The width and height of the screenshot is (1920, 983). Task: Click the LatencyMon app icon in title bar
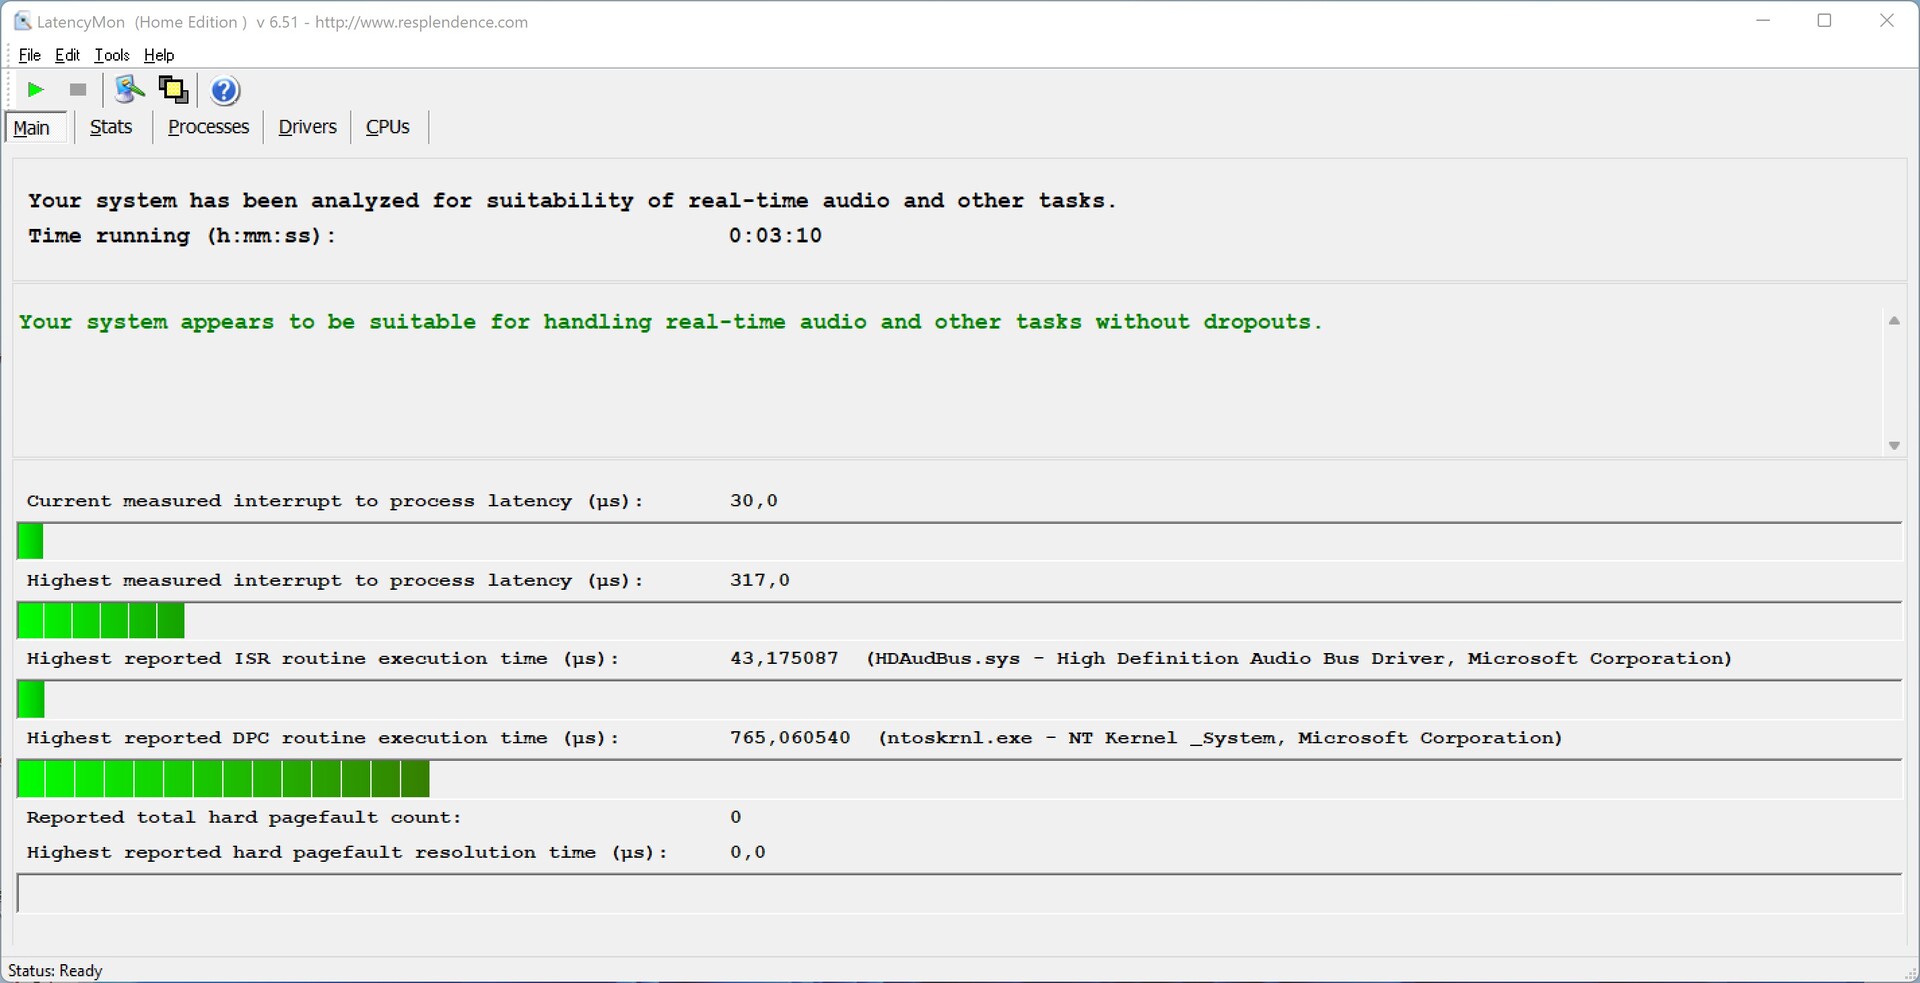point(22,21)
